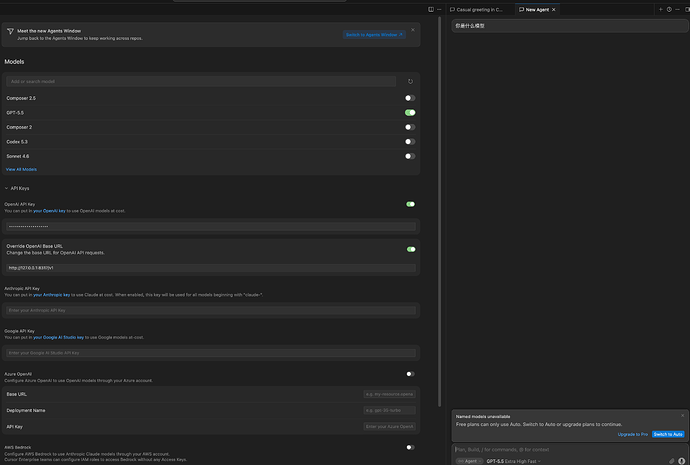Click the refresh models icon
The image size is (690, 465).
coord(410,81)
